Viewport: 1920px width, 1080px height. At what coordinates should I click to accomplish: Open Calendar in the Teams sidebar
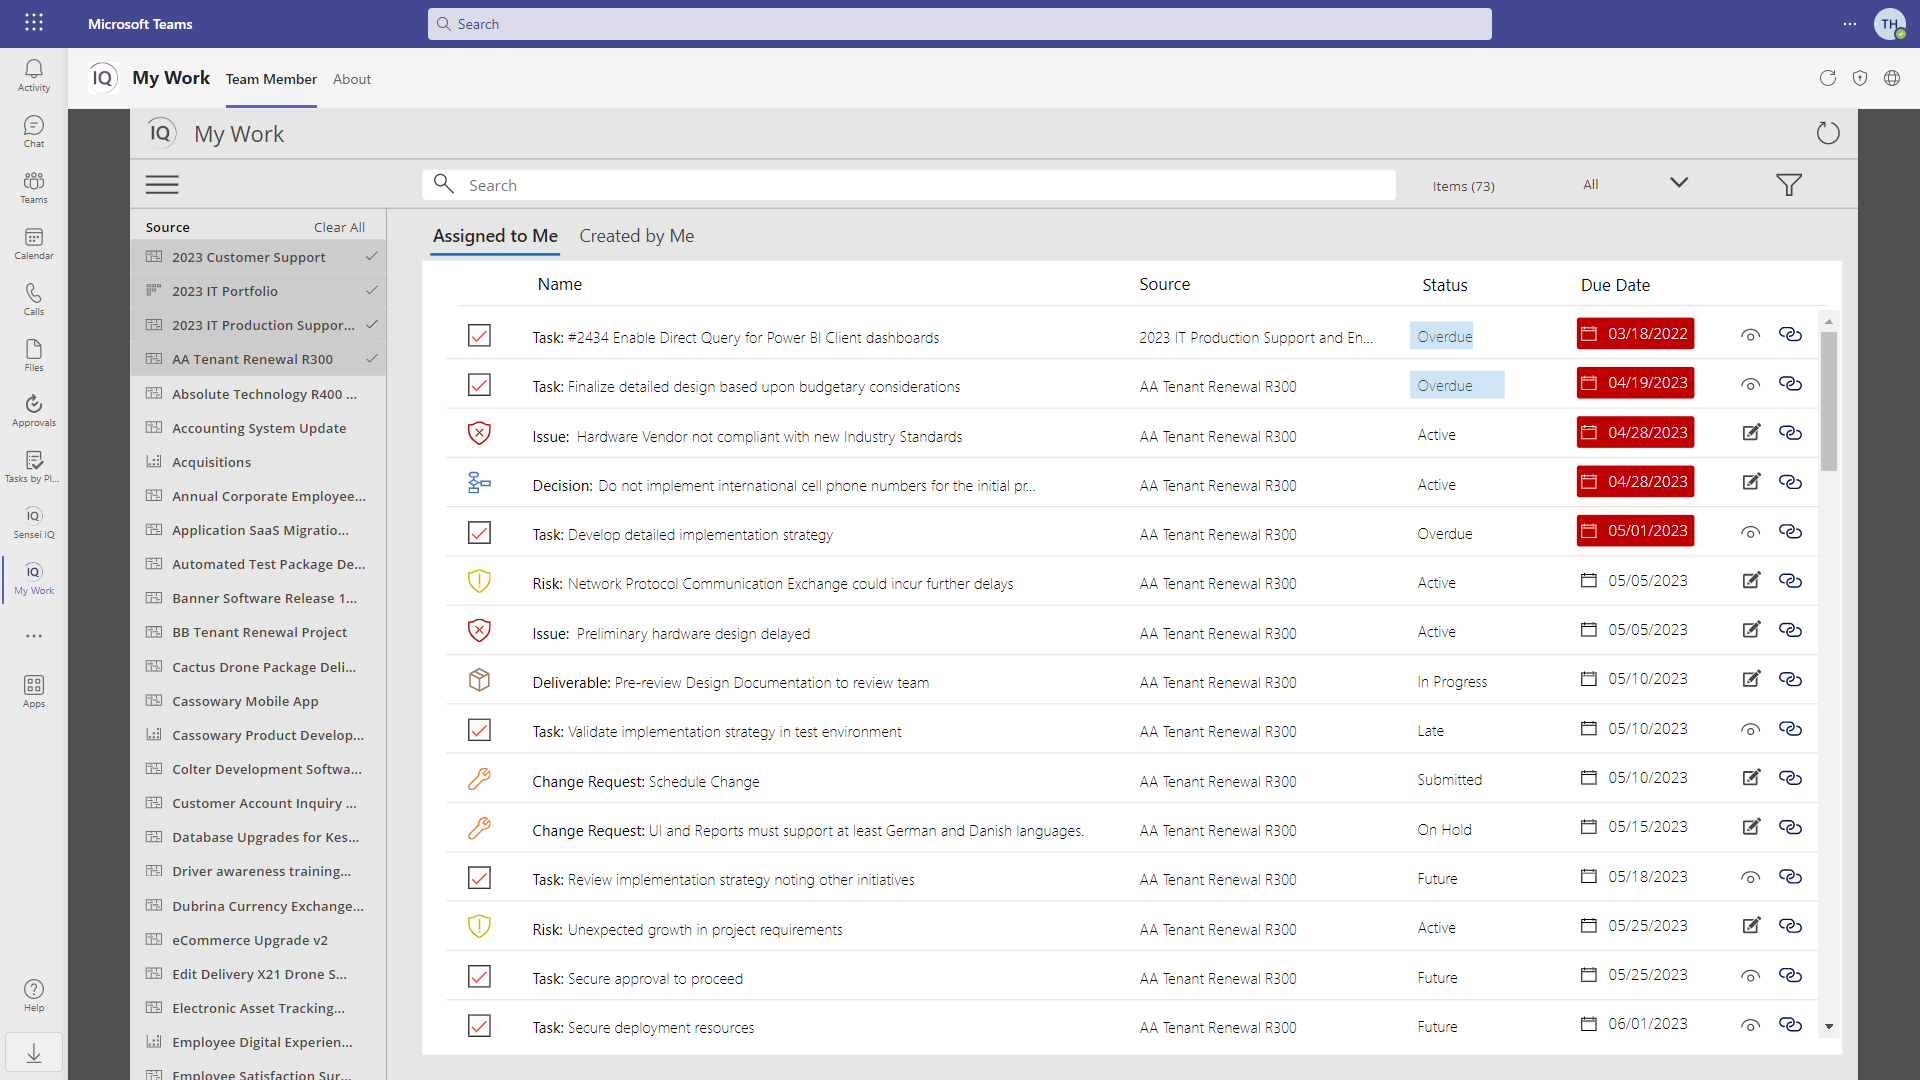[x=34, y=243]
